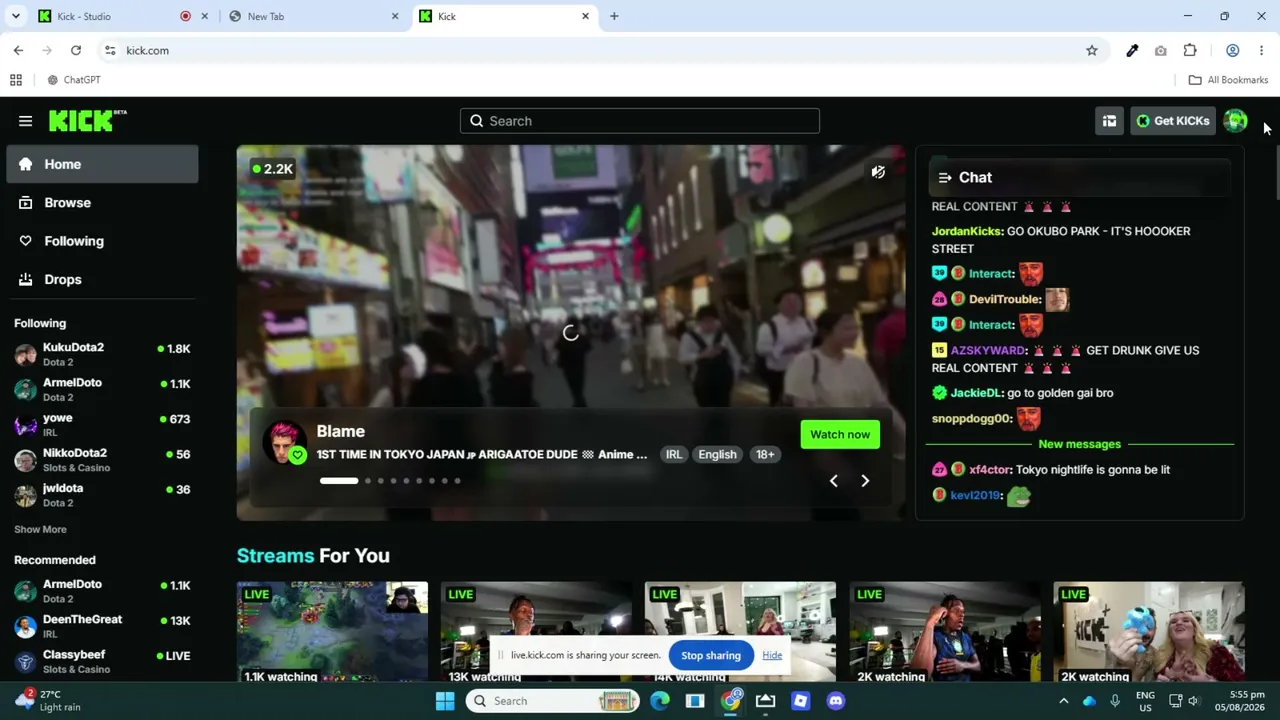
Task: Click the Watch now button
Action: [840, 434]
